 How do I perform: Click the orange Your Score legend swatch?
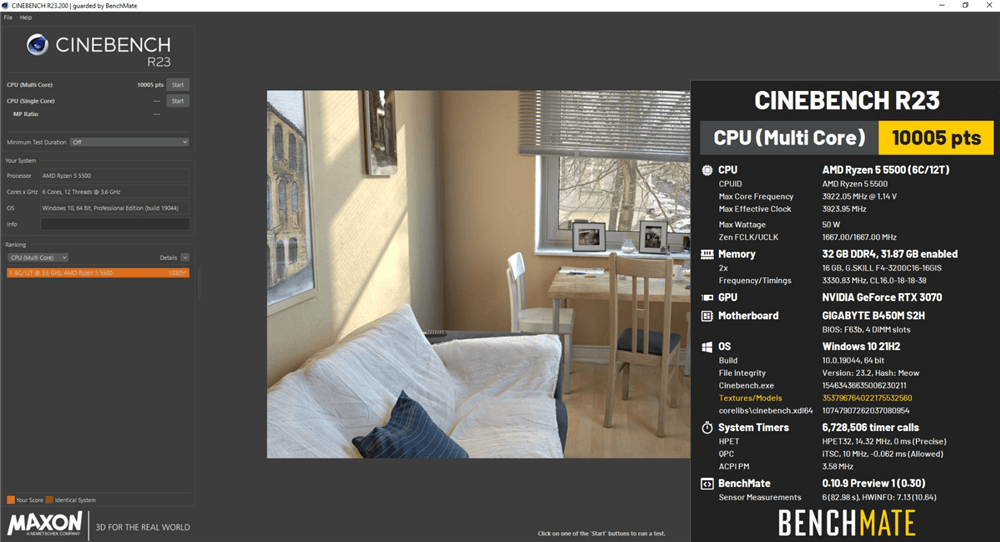point(10,499)
